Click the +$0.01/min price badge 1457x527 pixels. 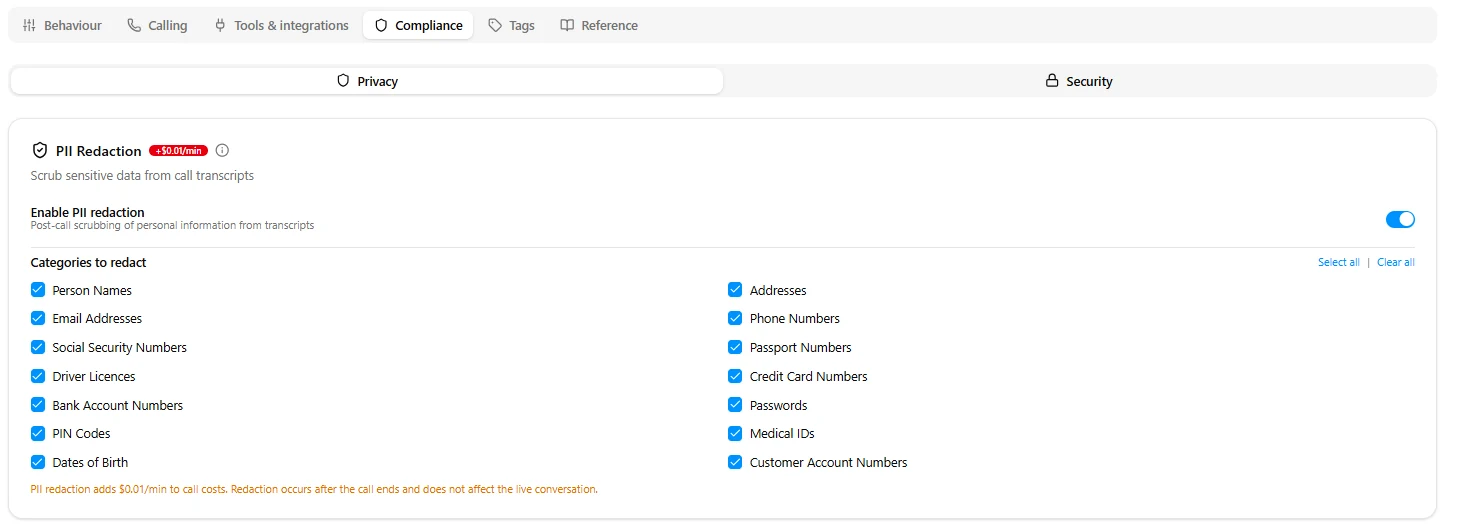pos(178,151)
